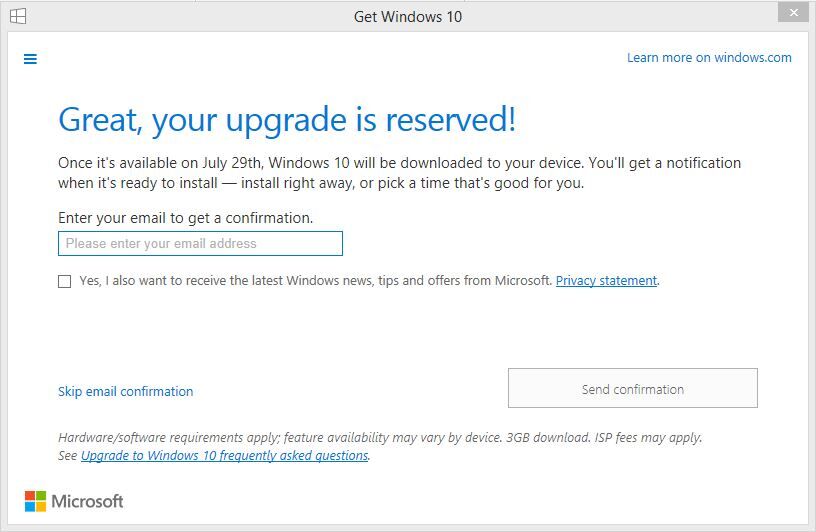This screenshot has width=816, height=532.
Task: Open the hamburger menu
Action: coord(30,59)
